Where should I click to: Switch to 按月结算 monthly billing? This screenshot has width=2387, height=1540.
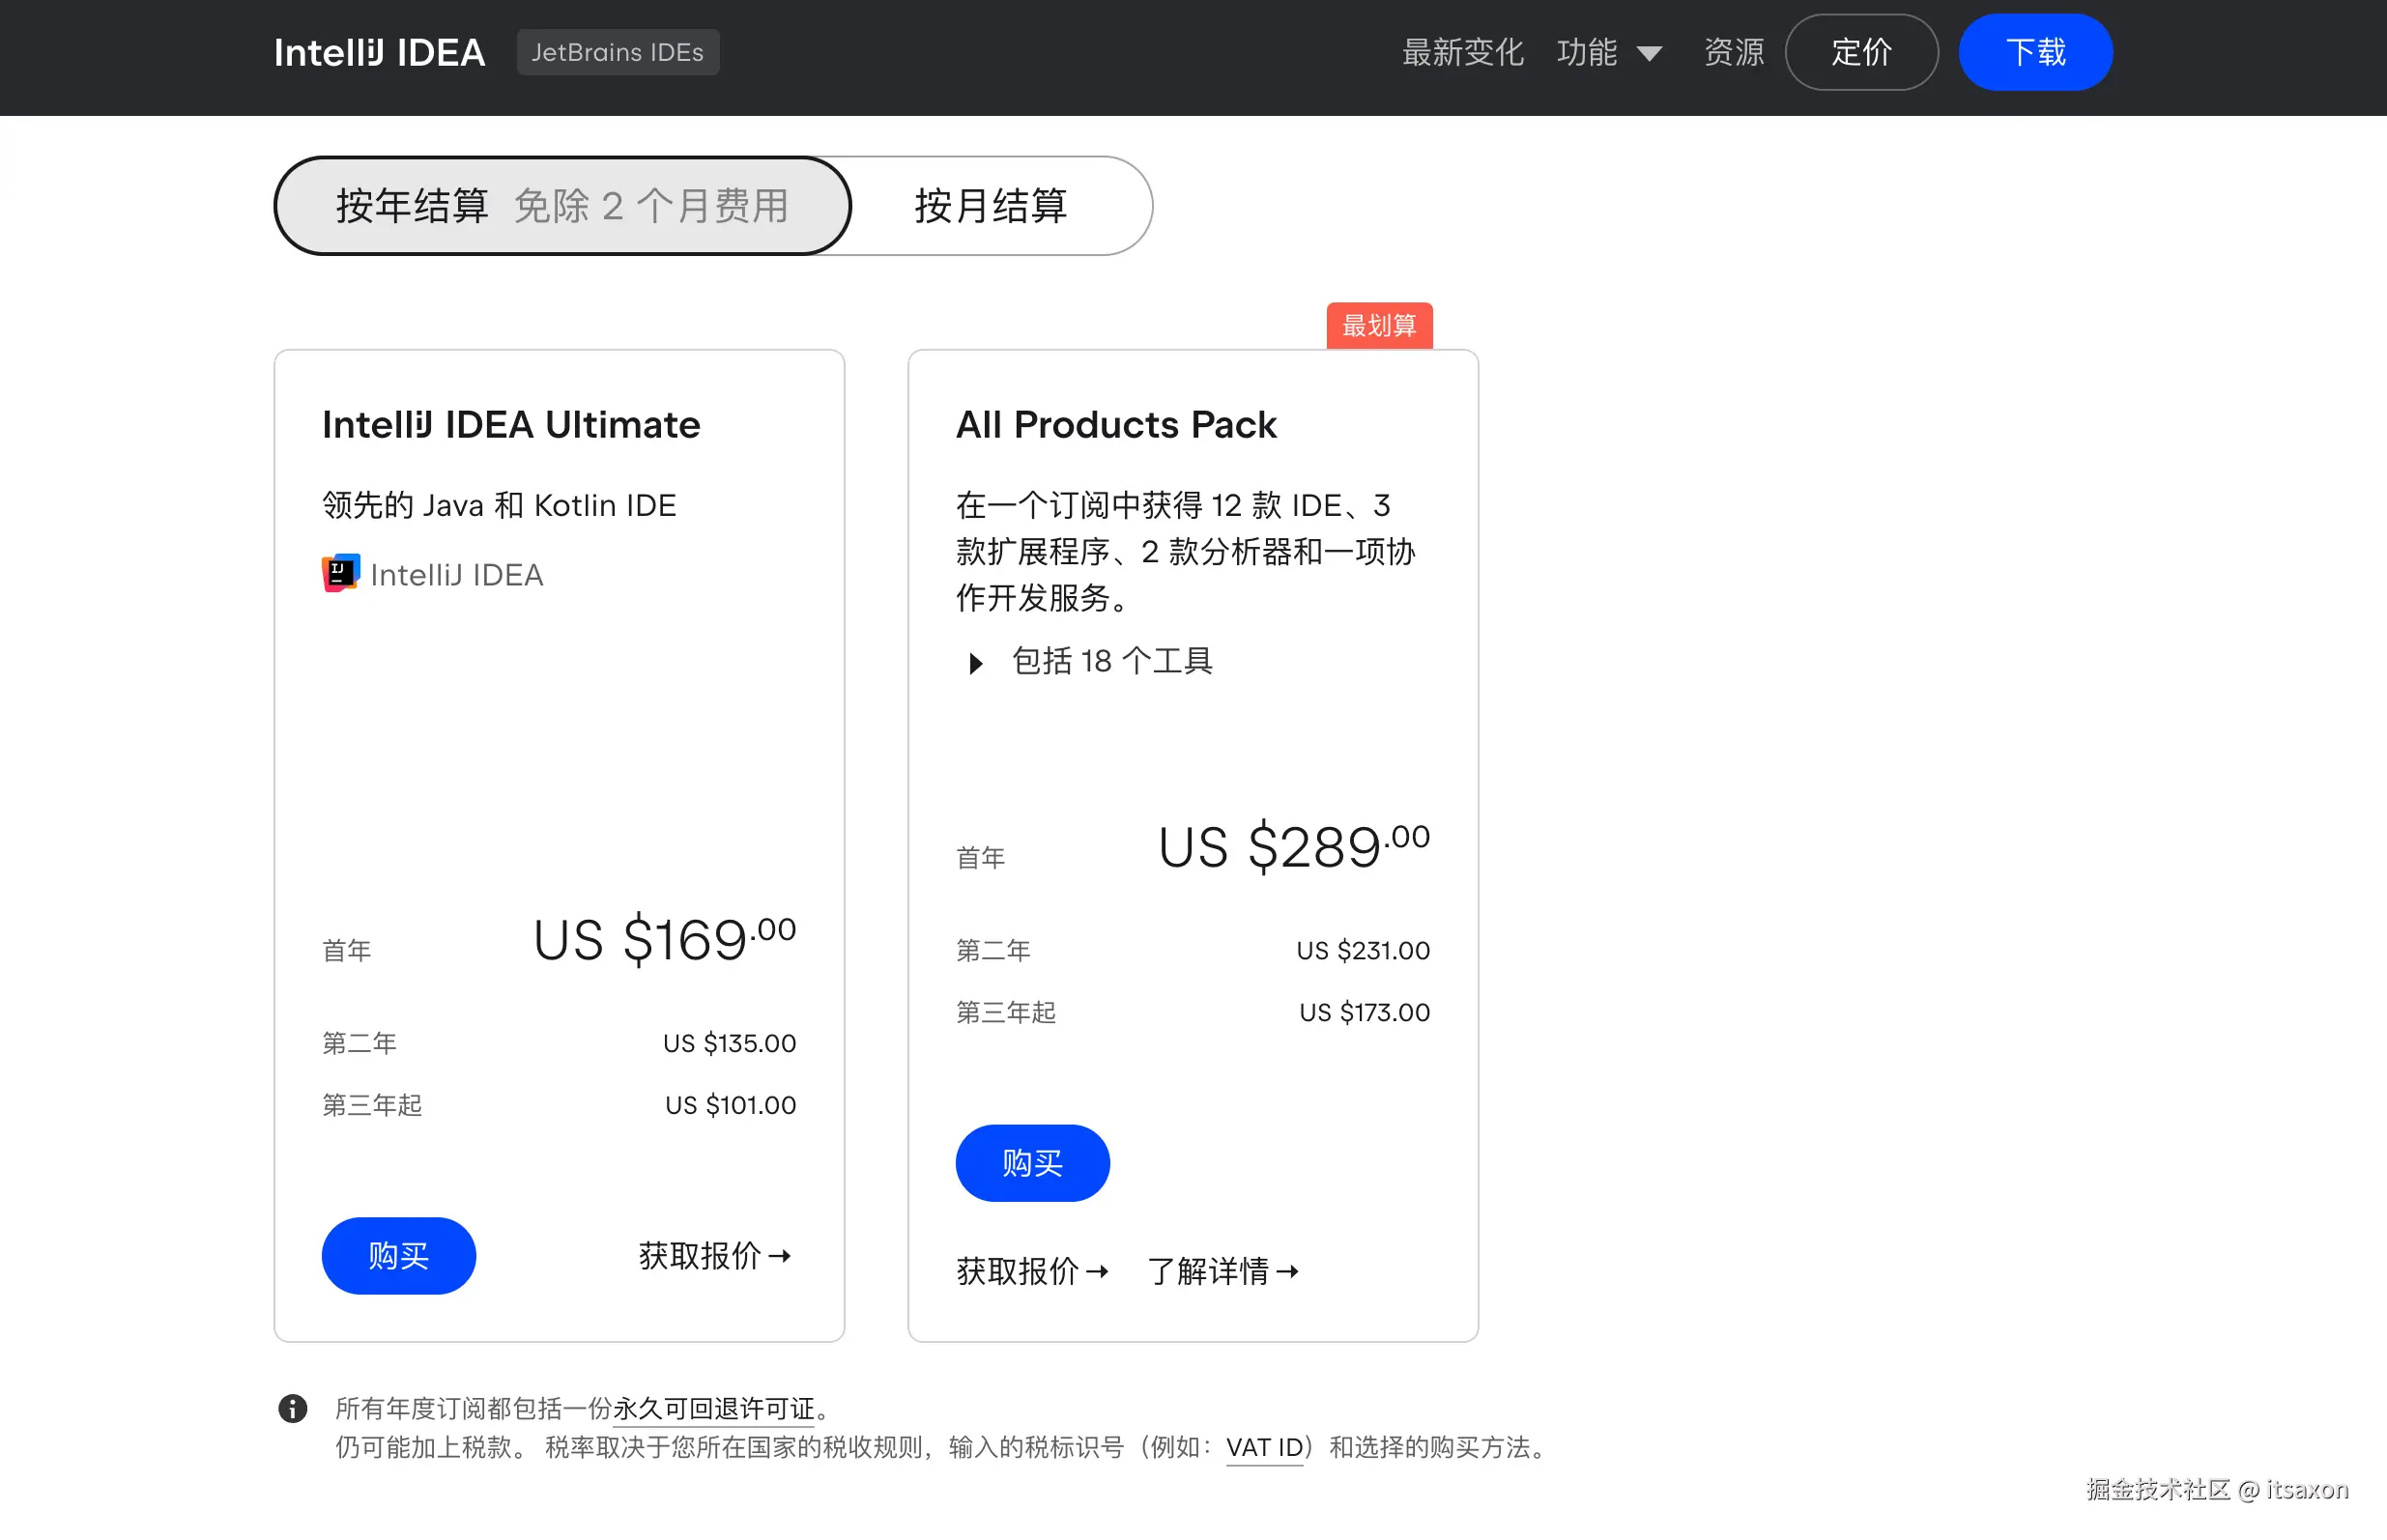(x=990, y=206)
